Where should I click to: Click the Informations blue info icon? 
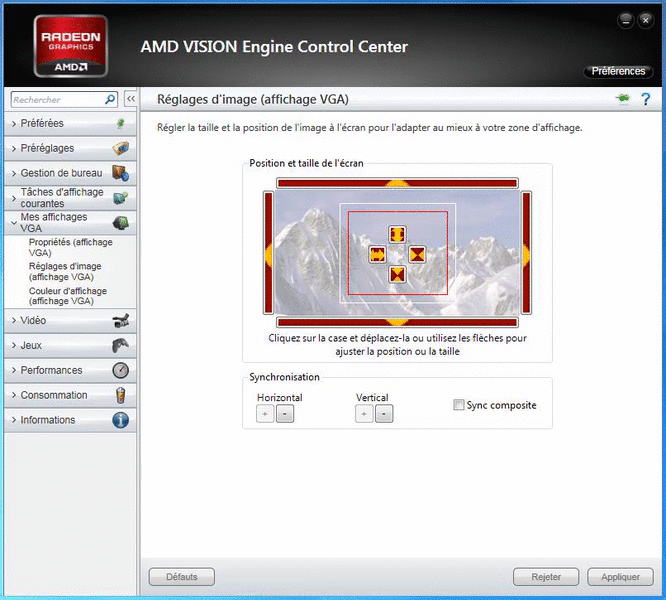pyautogui.click(x=121, y=420)
